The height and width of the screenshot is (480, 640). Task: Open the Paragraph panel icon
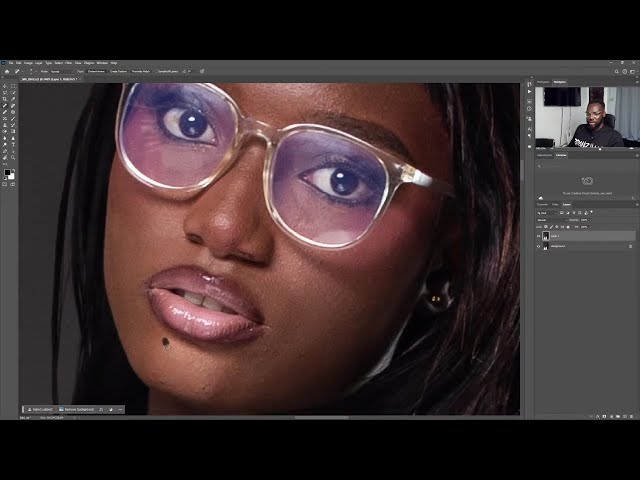(529, 136)
